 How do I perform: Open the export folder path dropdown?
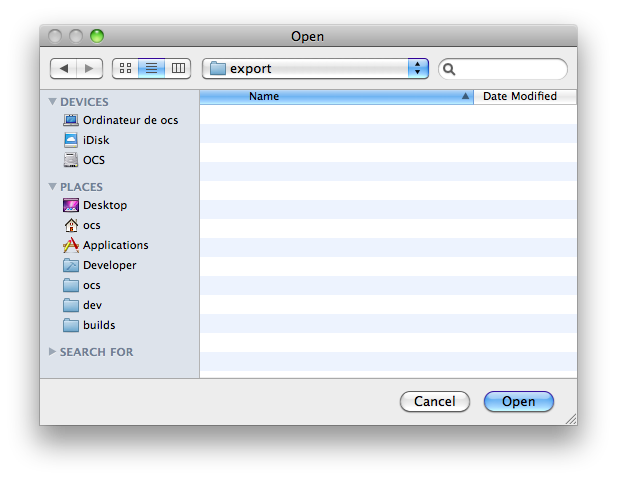point(315,69)
